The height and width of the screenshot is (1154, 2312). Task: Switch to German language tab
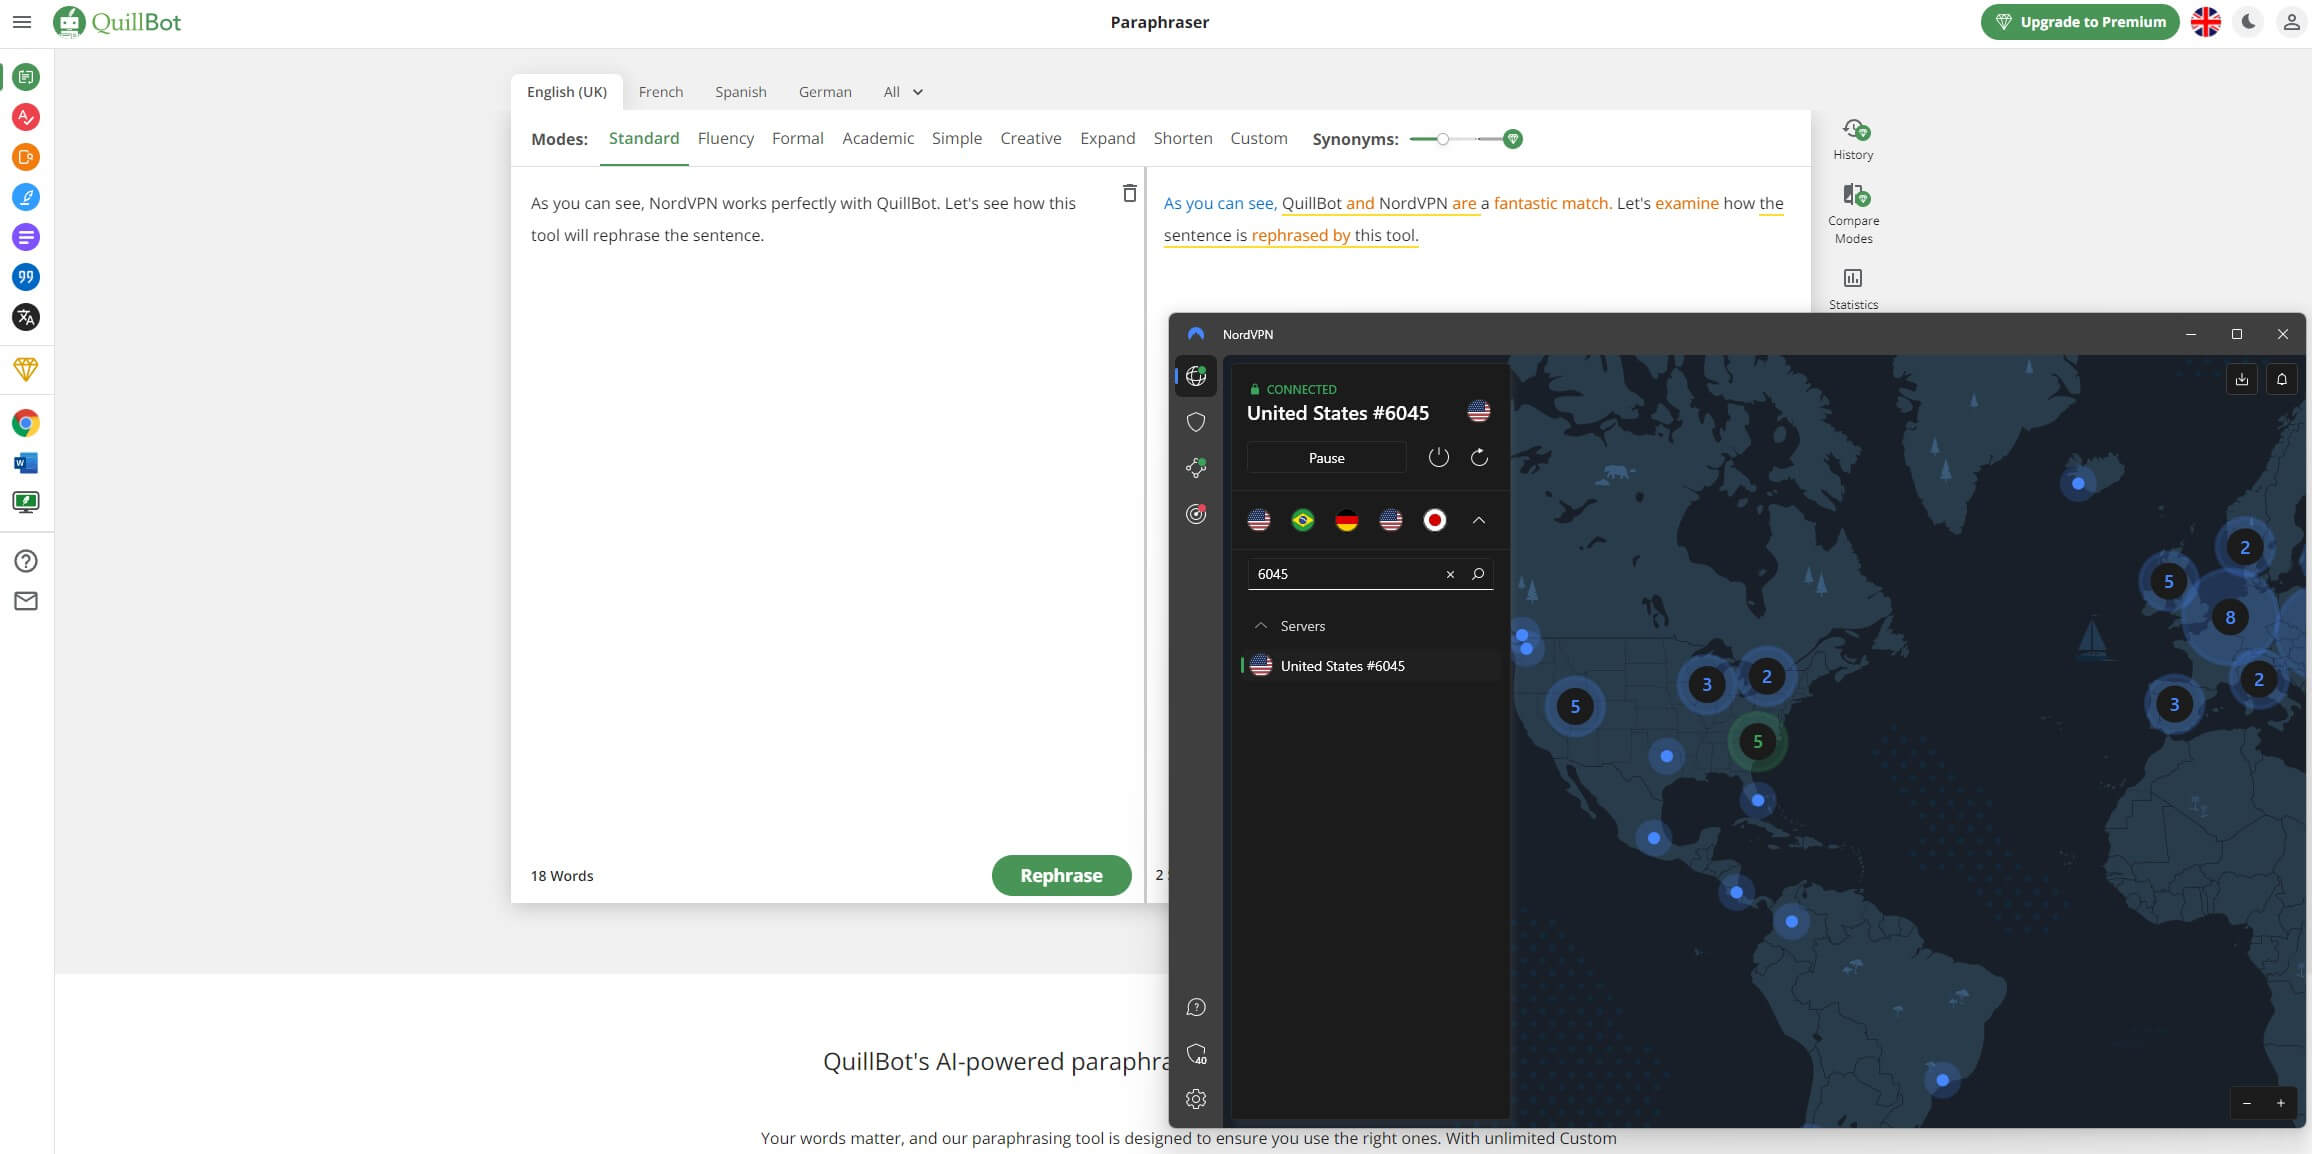(825, 92)
